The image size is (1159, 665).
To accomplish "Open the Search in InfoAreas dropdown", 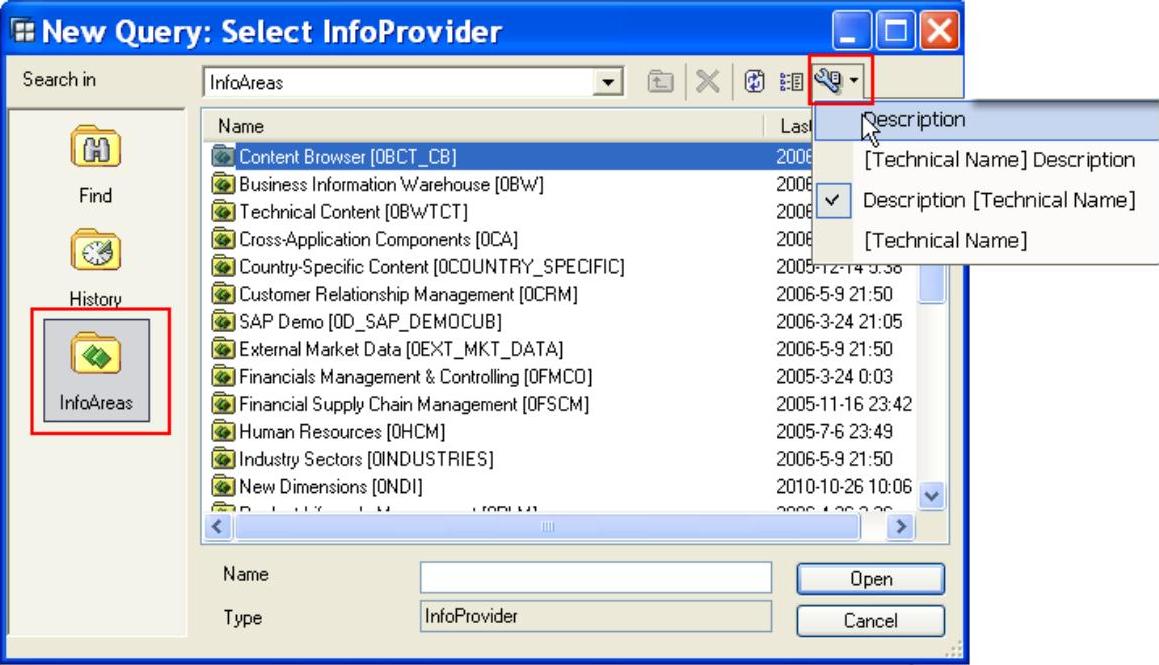I will 608,82.
